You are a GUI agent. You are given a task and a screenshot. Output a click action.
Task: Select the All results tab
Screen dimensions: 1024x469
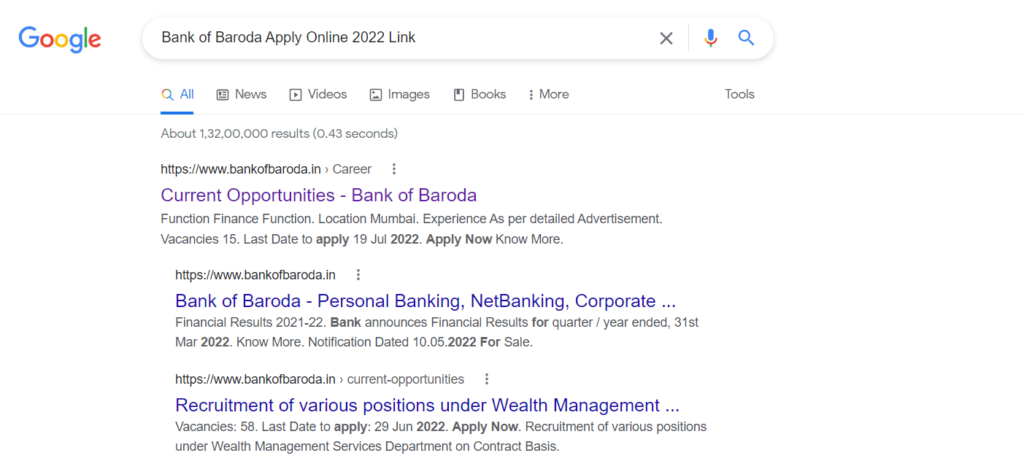(x=178, y=94)
